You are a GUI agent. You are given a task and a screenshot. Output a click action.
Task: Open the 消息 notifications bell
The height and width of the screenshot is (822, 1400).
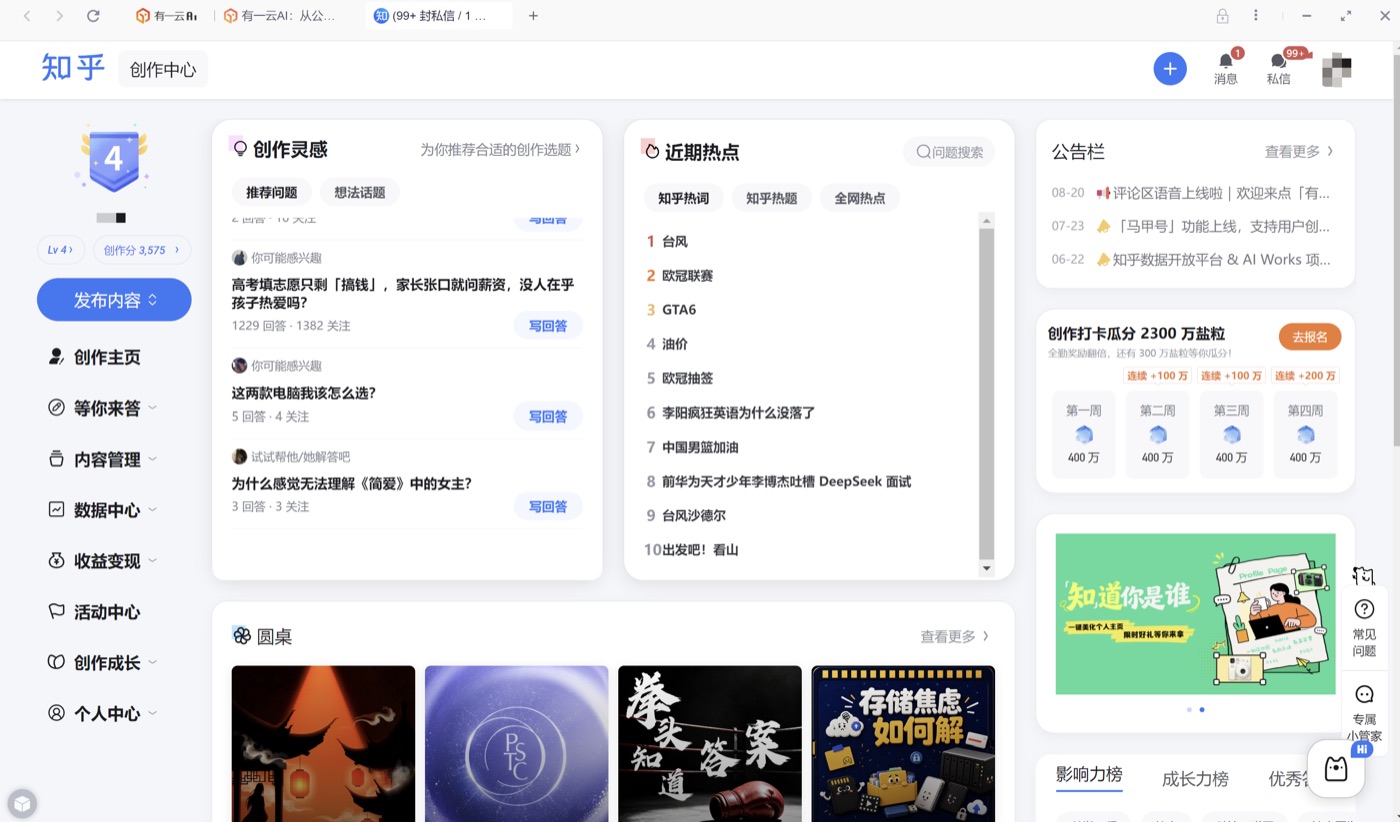(1226, 68)
